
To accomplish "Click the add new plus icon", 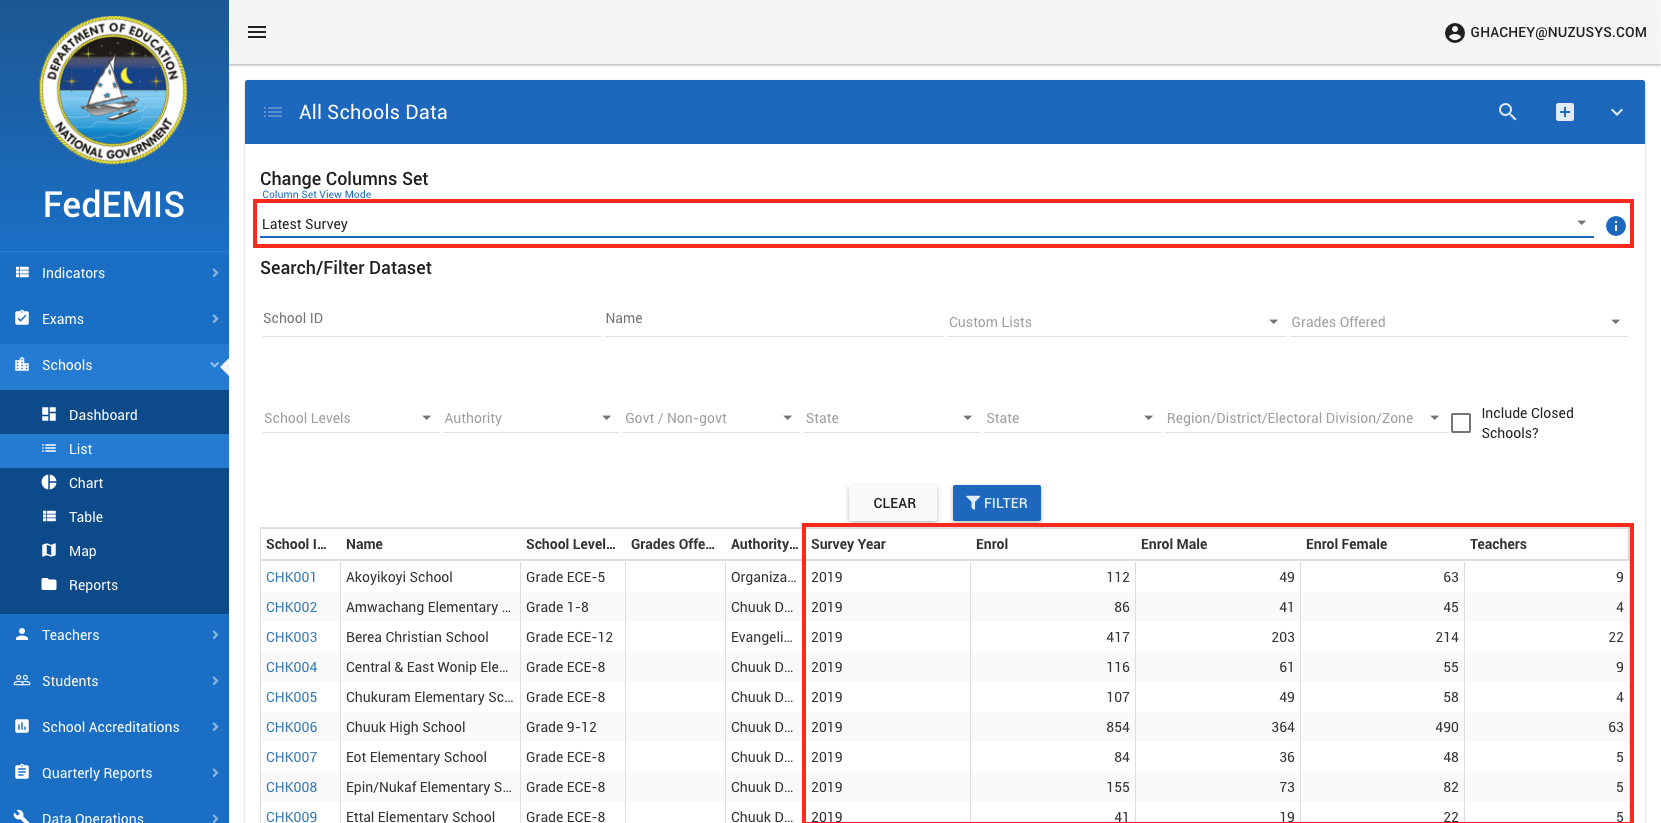I will pos(1565,112).
